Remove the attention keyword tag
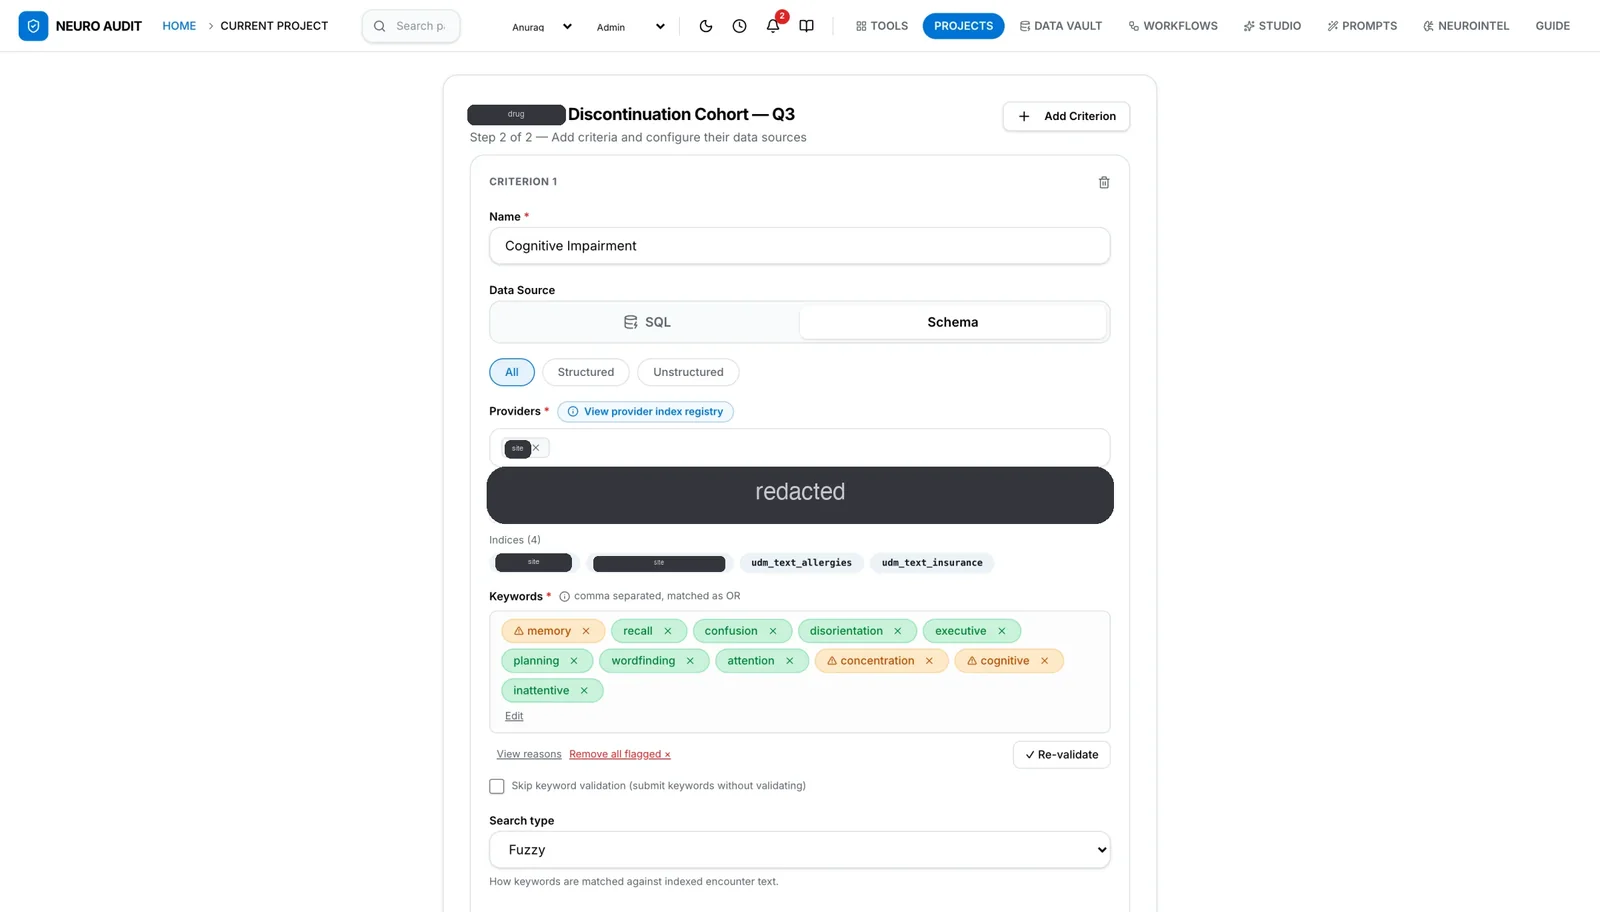This screenshot has height=912, width=1600. (790, 661)
